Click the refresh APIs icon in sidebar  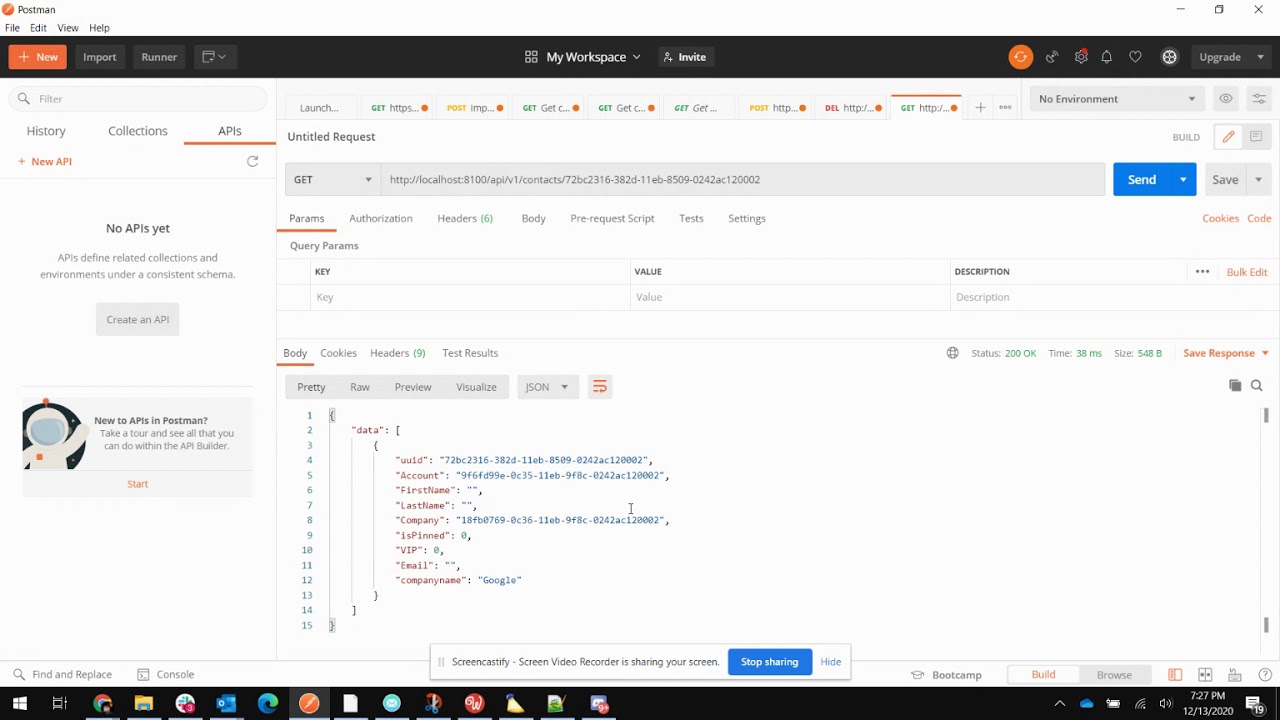click(253, 161)
